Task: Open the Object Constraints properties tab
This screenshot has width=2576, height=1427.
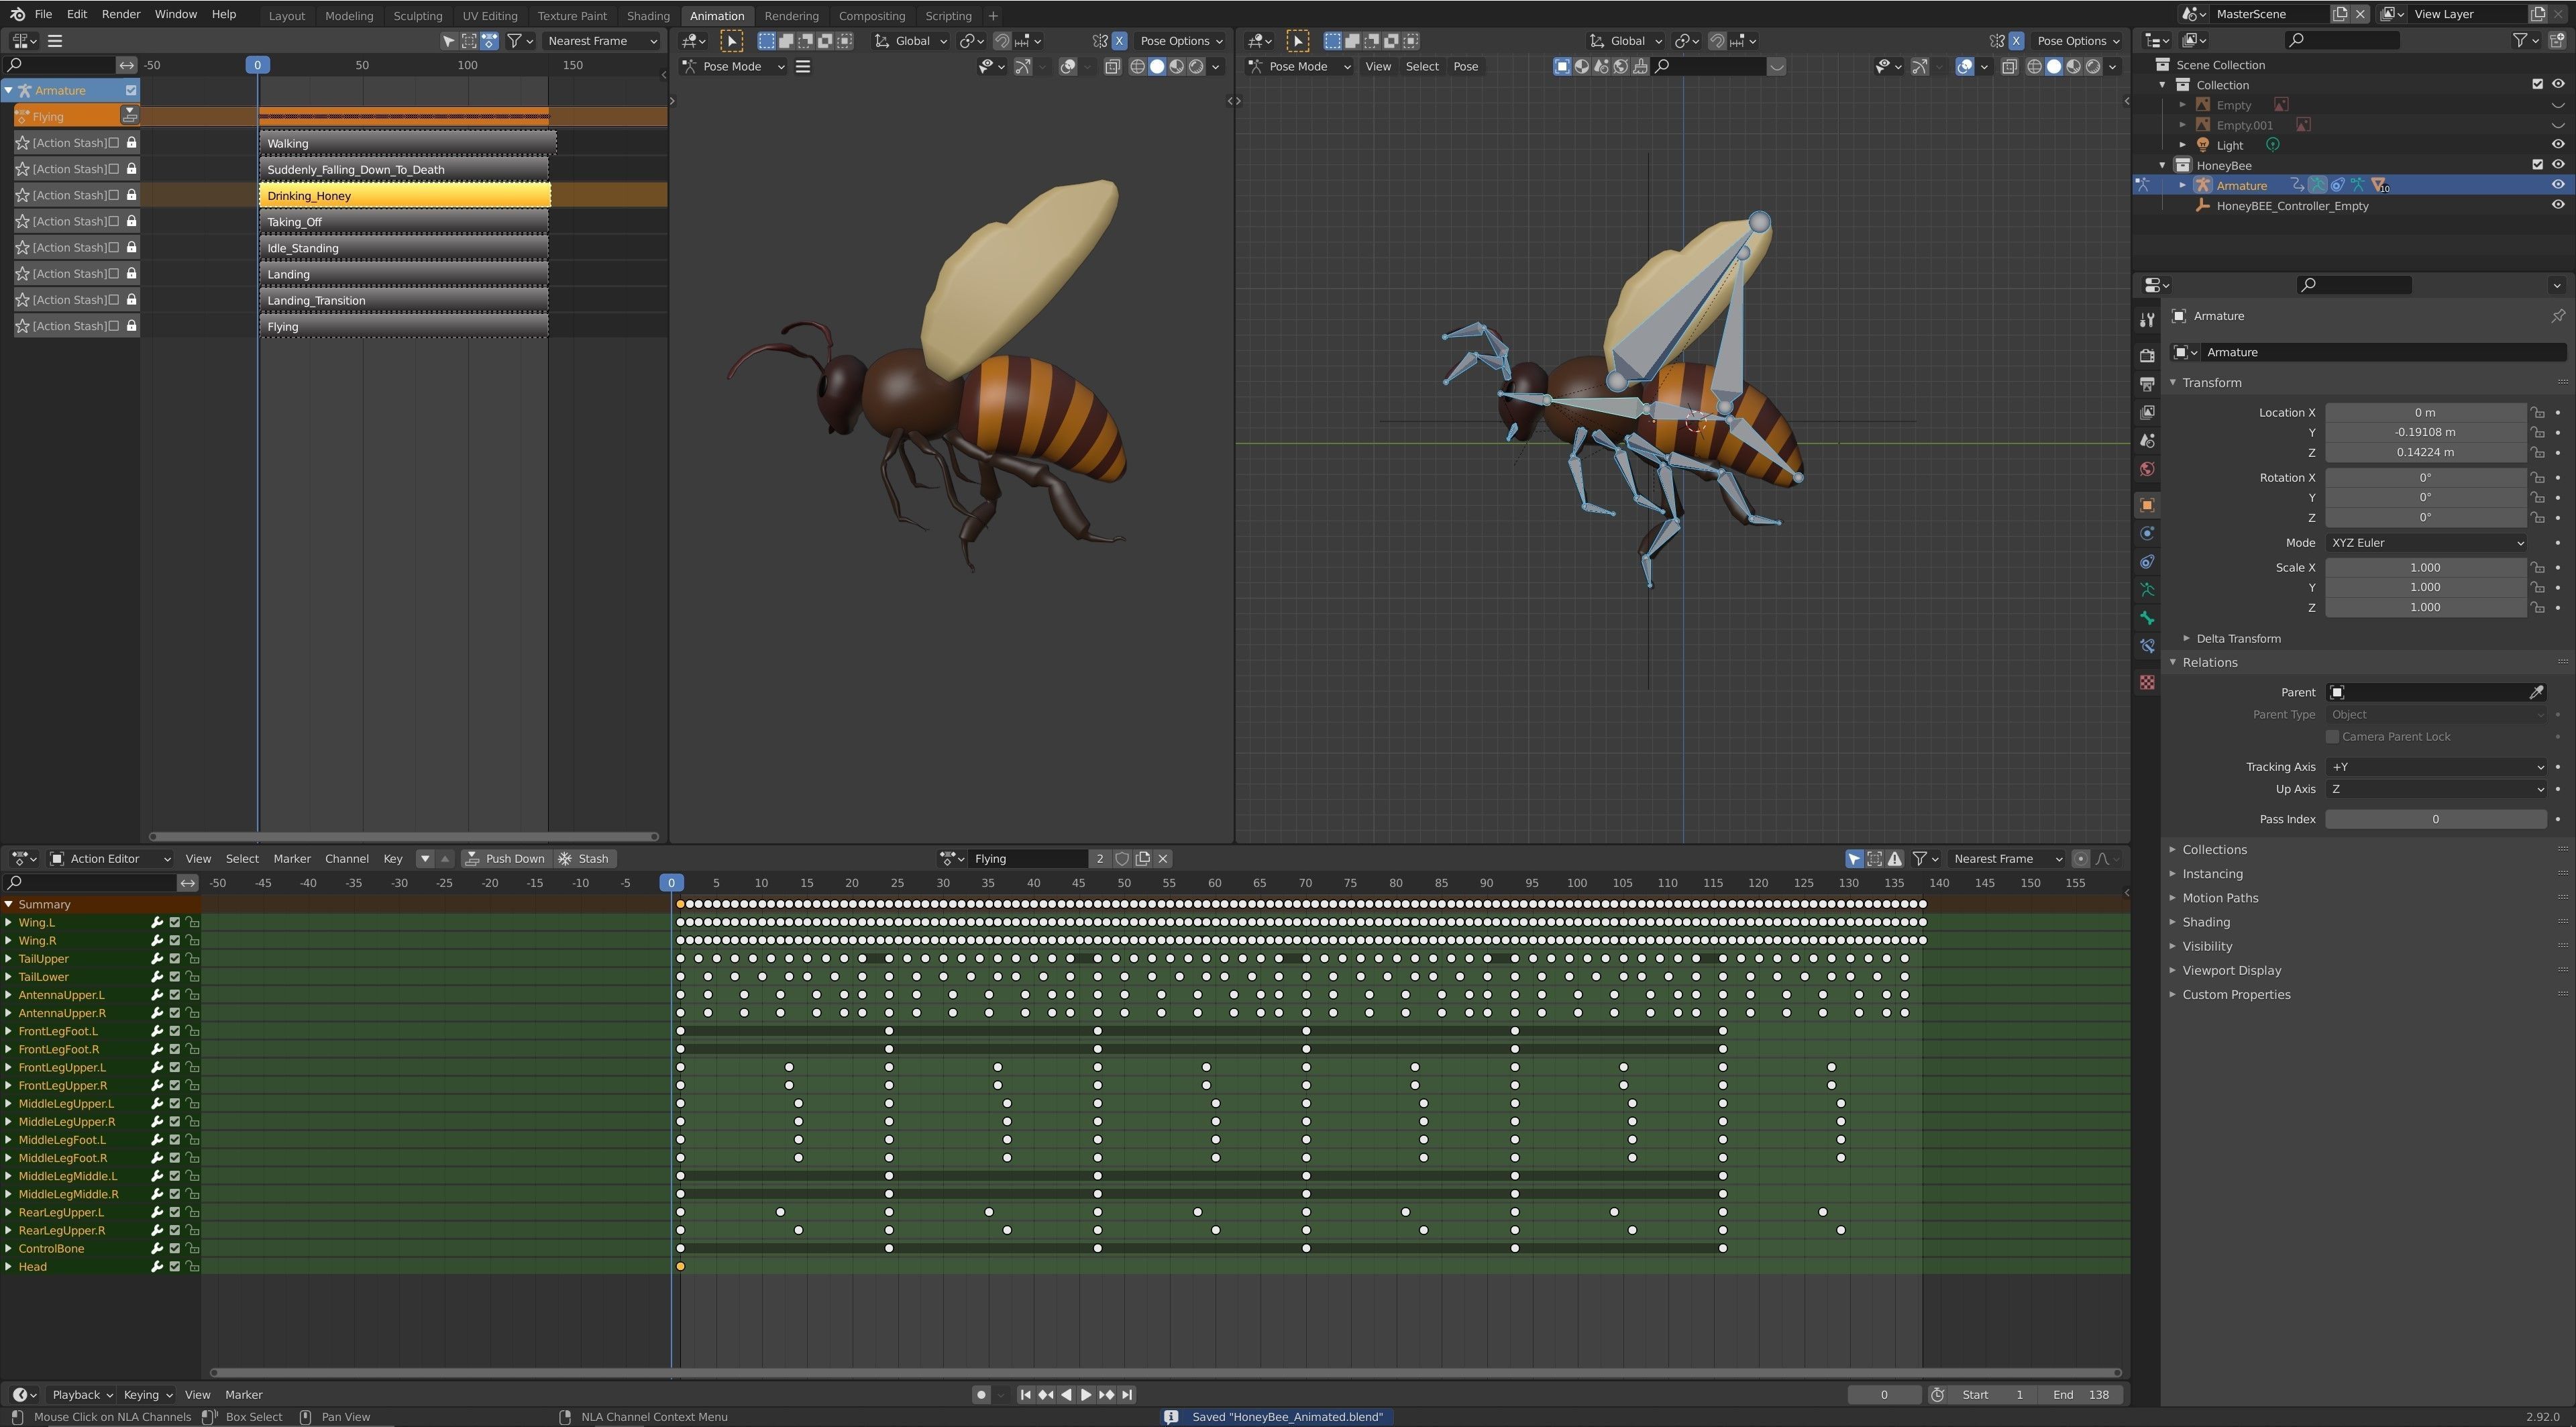Action: pyautogui.click(x=2146, y=562)
